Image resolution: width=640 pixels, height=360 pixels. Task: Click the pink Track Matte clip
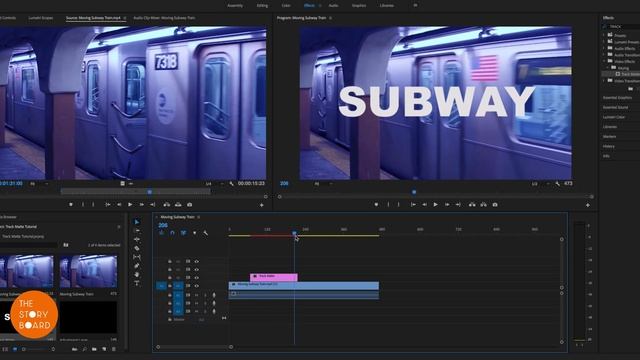click(274, 277)
